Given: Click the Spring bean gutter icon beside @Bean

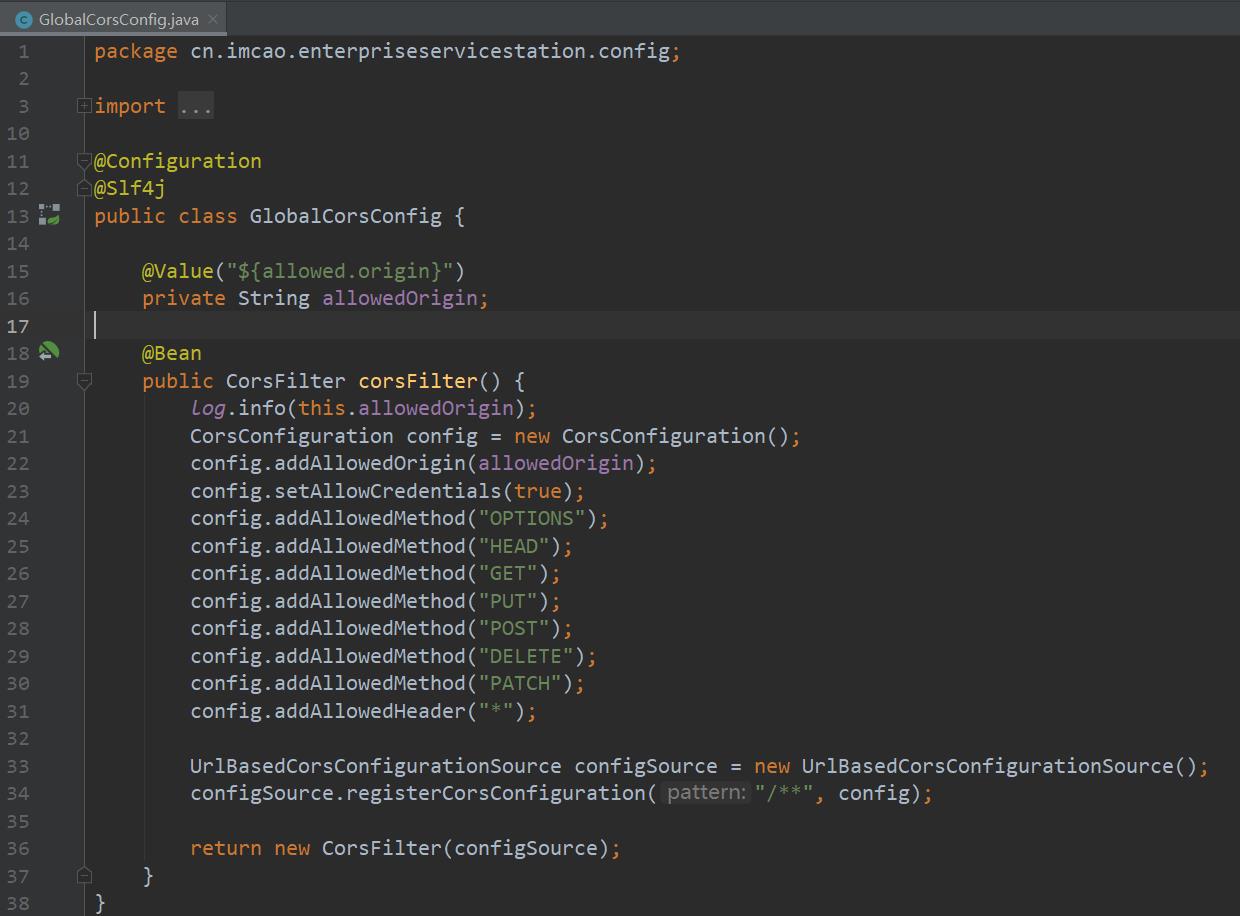Looking at the screenshot, I should pos(49,352).
